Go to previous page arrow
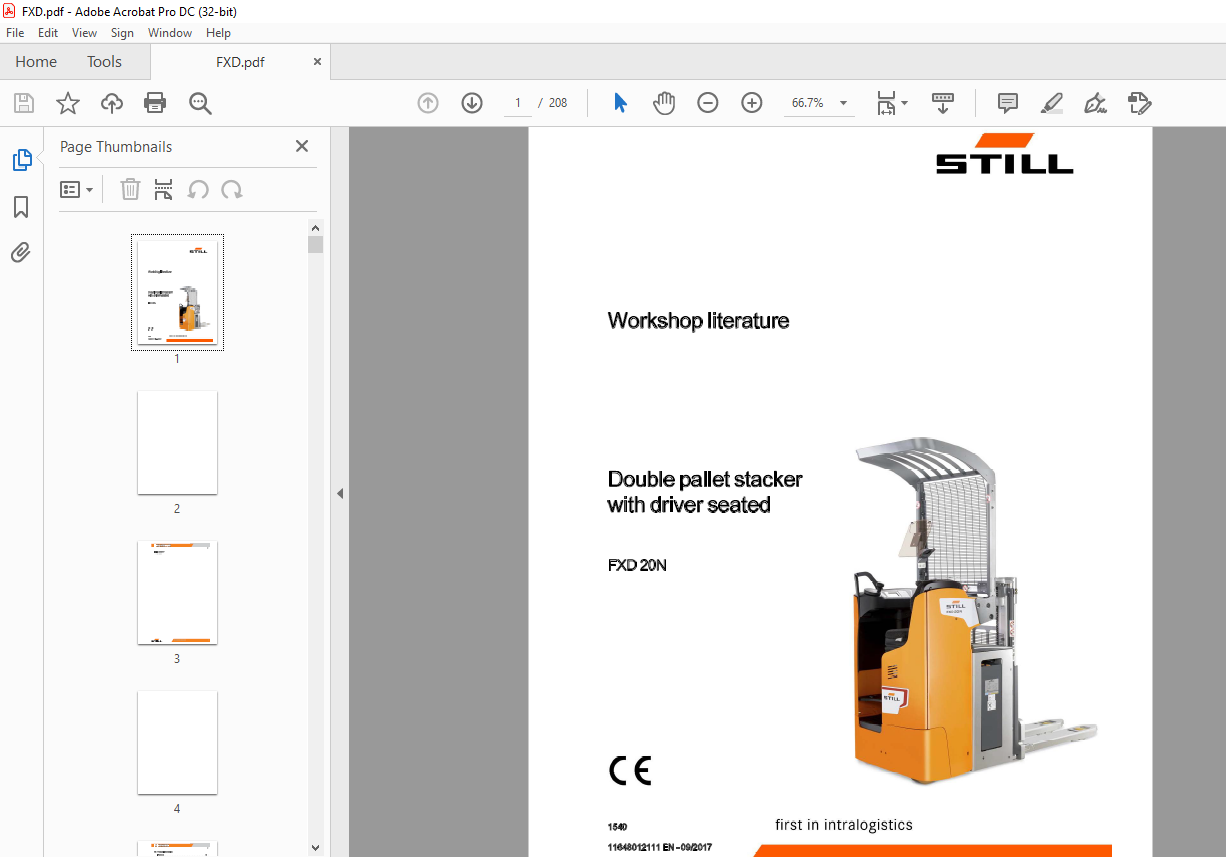Image resolution: width=1226 pixels, height=857 pixels. tap(428, 103)
